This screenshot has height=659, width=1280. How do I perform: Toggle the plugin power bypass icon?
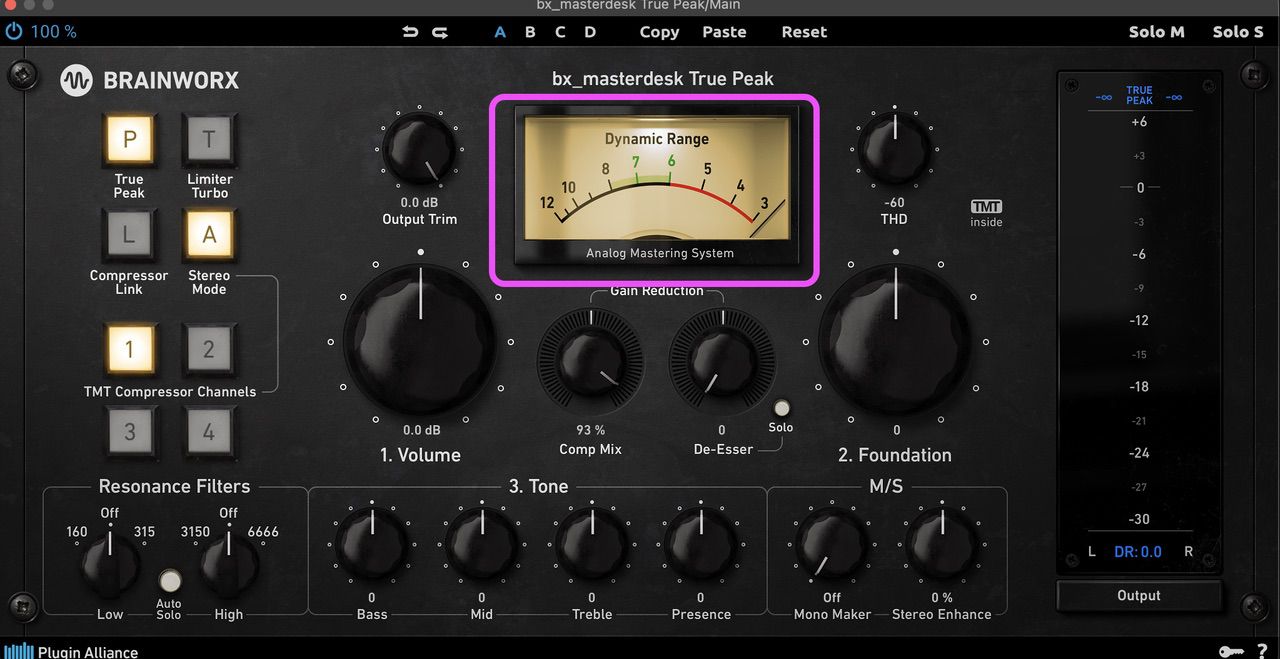coord(14,31)
